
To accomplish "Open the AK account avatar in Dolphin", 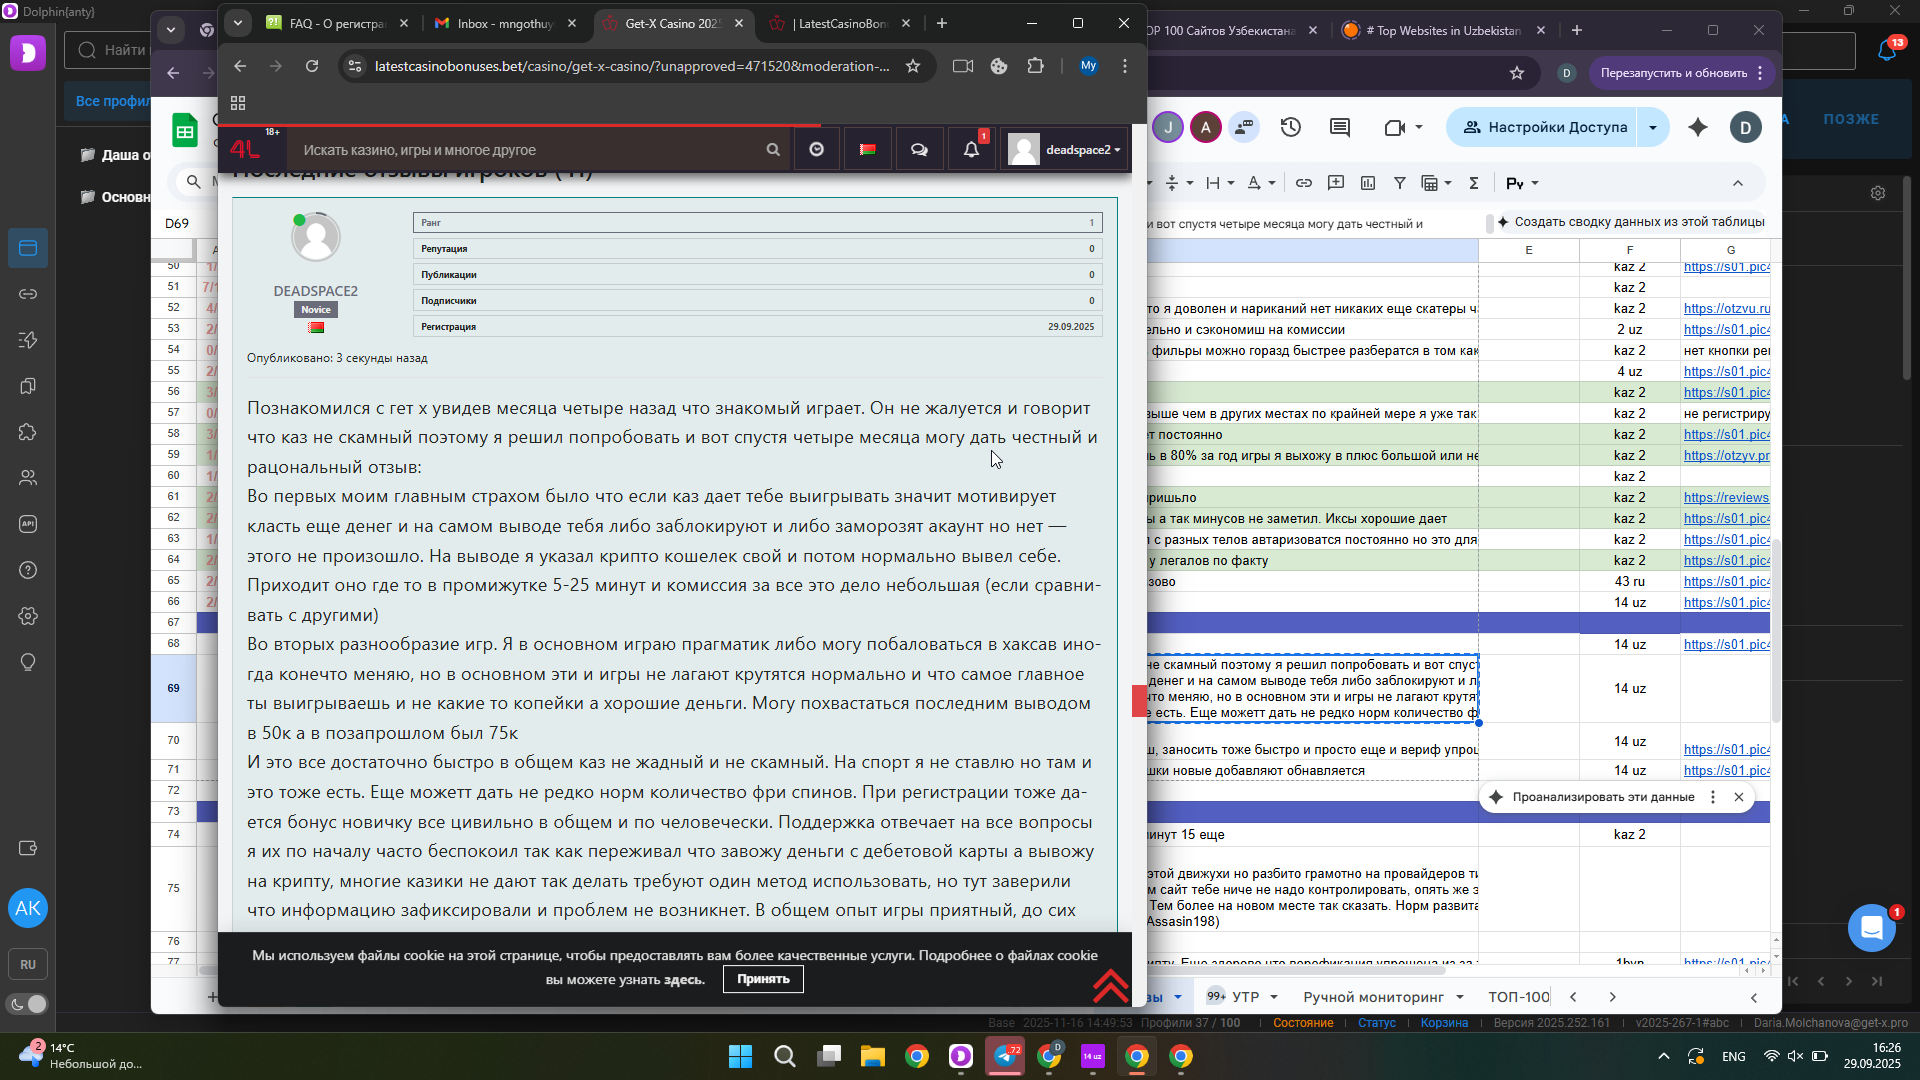I will 28,908.
